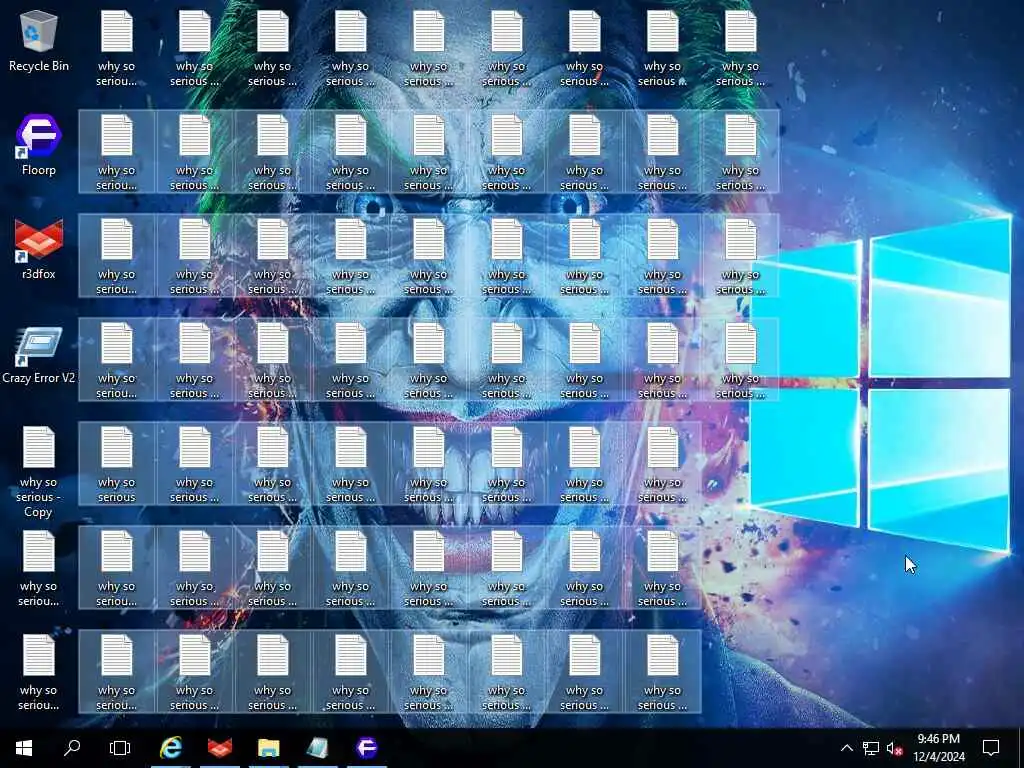Select the Crazy Error V2 shortcut

click(39, 355)
